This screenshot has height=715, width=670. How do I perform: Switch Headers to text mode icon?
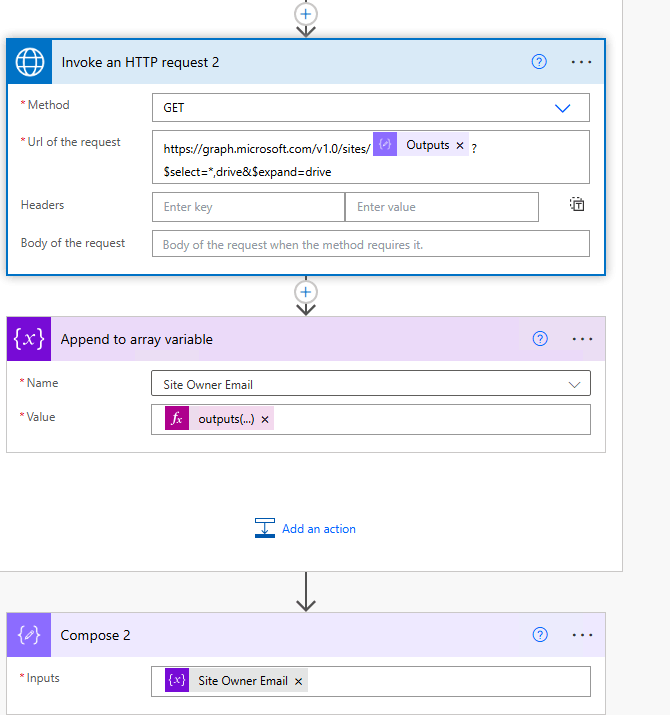pos(577,204)
